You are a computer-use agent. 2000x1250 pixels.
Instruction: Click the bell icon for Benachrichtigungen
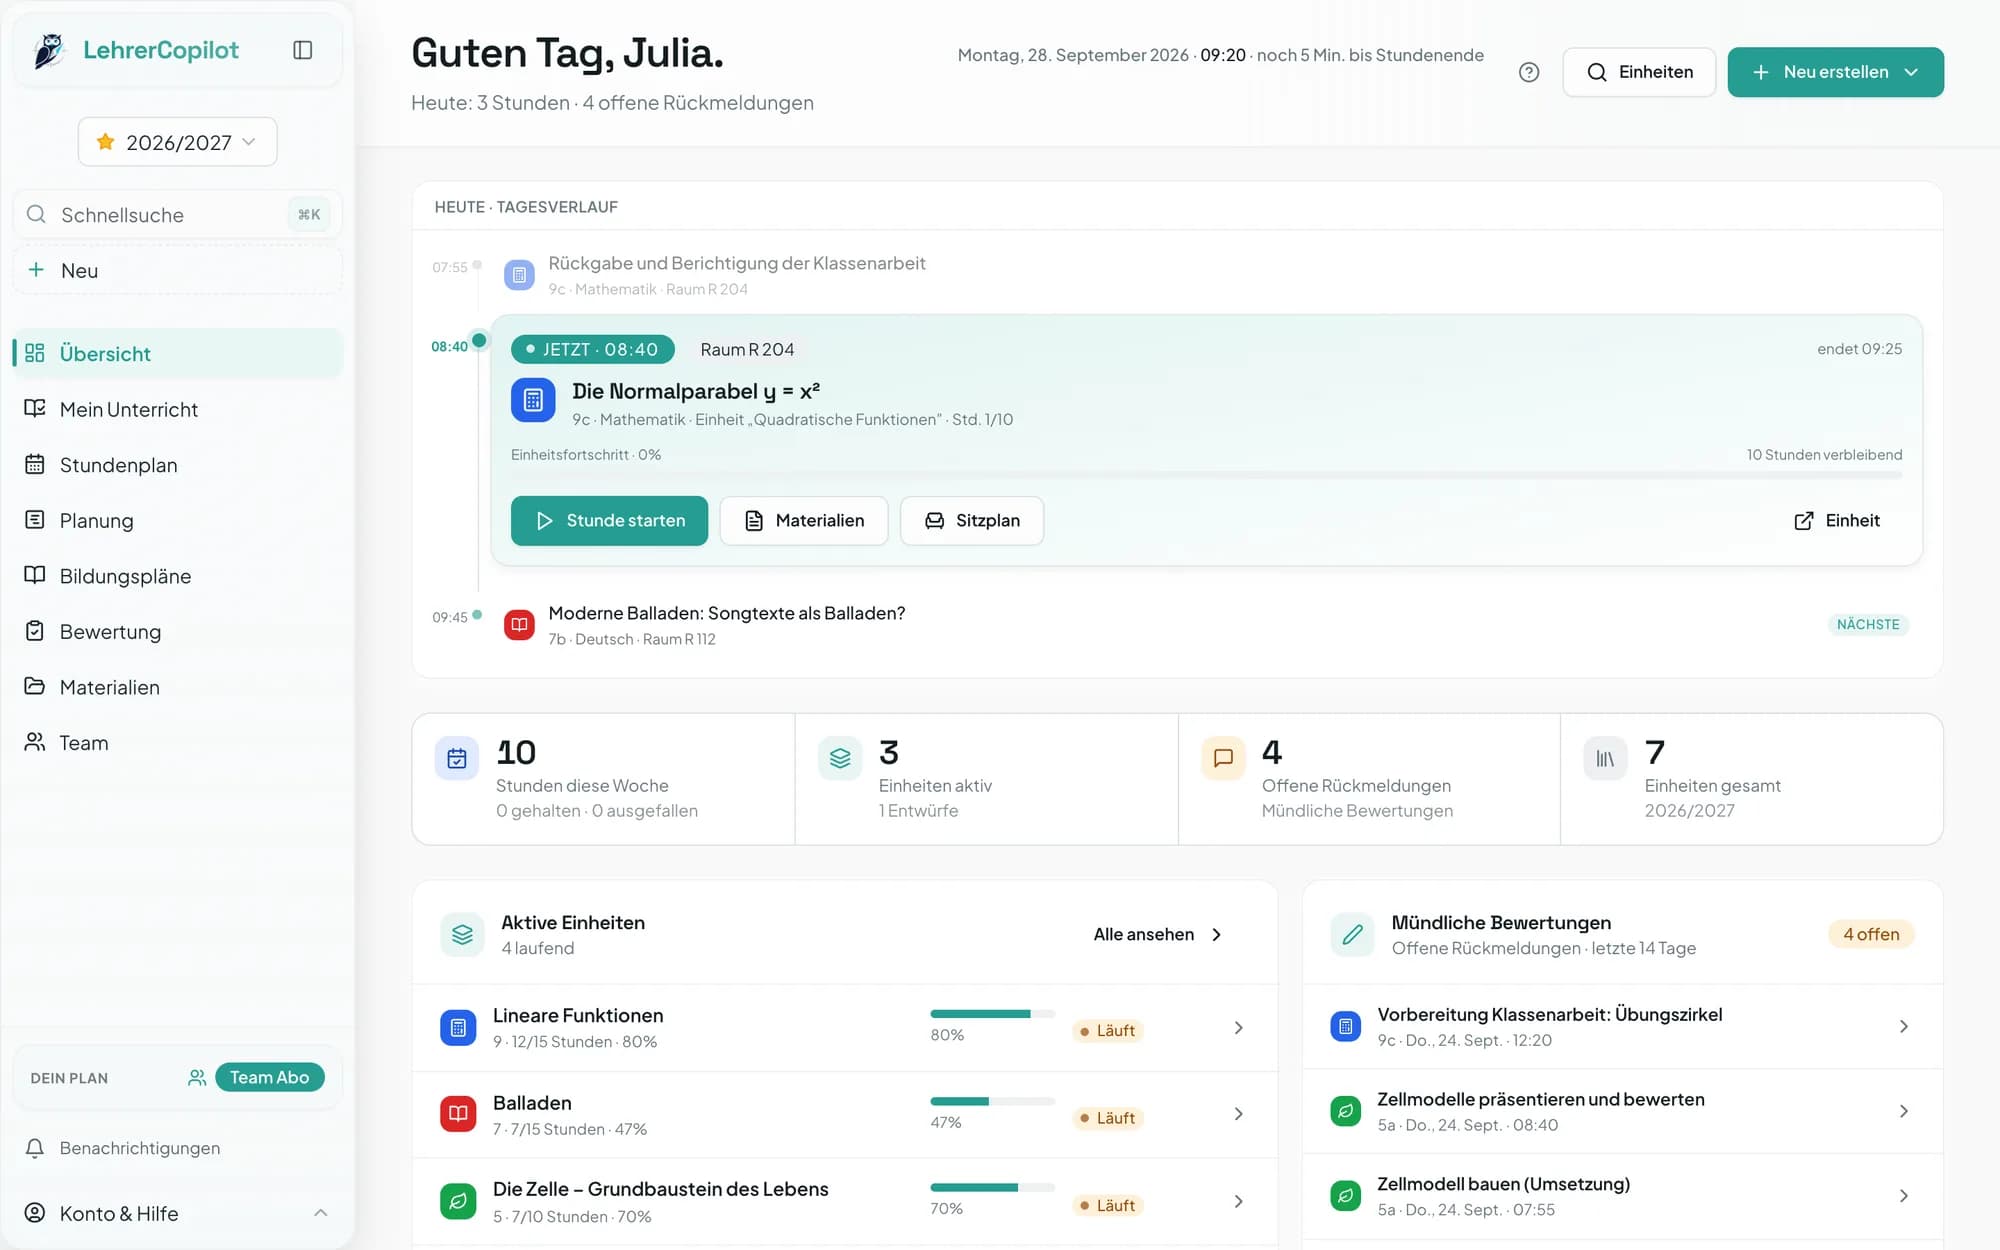35,1148
